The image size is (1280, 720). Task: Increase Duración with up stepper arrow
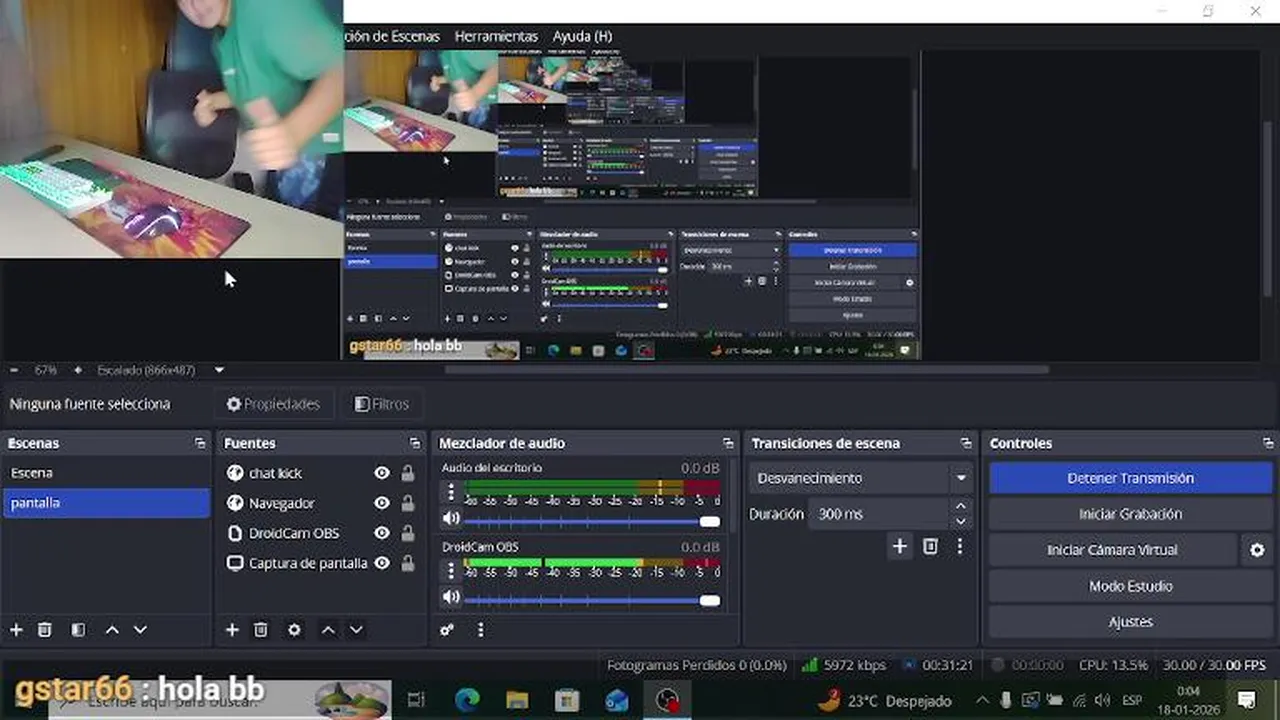point(961,507)
